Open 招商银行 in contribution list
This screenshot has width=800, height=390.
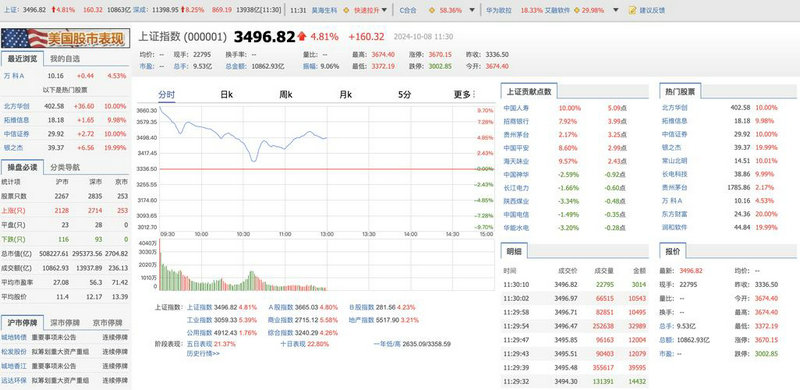point(516,121)
